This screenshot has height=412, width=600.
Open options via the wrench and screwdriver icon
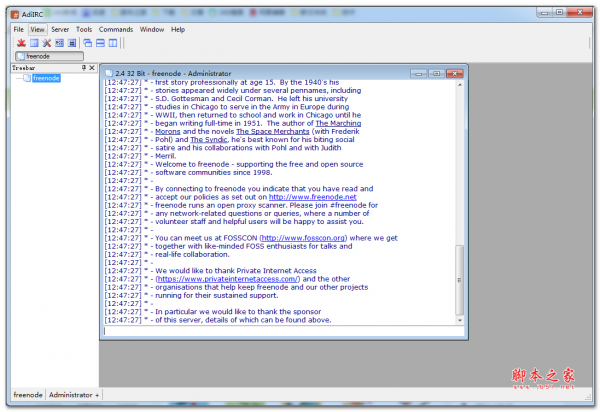point(47,43)
